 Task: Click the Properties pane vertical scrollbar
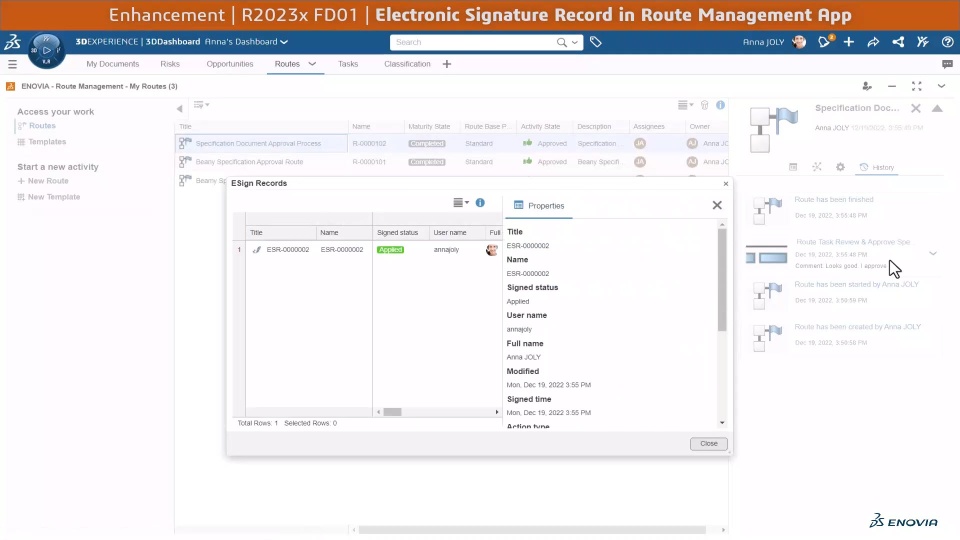pyautogui.click(x=722, y=281)
